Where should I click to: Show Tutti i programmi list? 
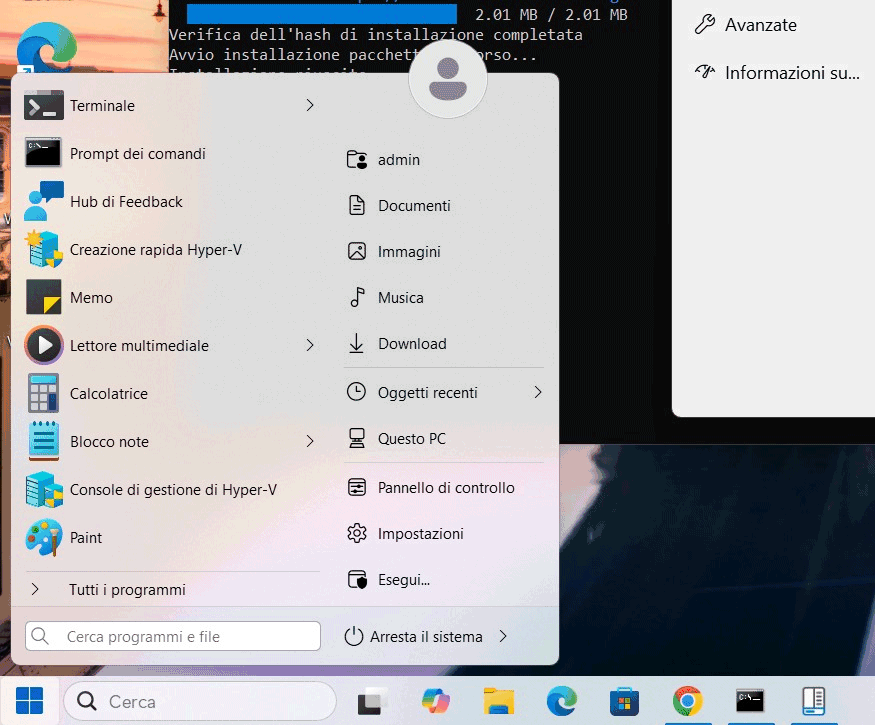coord(127,590)
